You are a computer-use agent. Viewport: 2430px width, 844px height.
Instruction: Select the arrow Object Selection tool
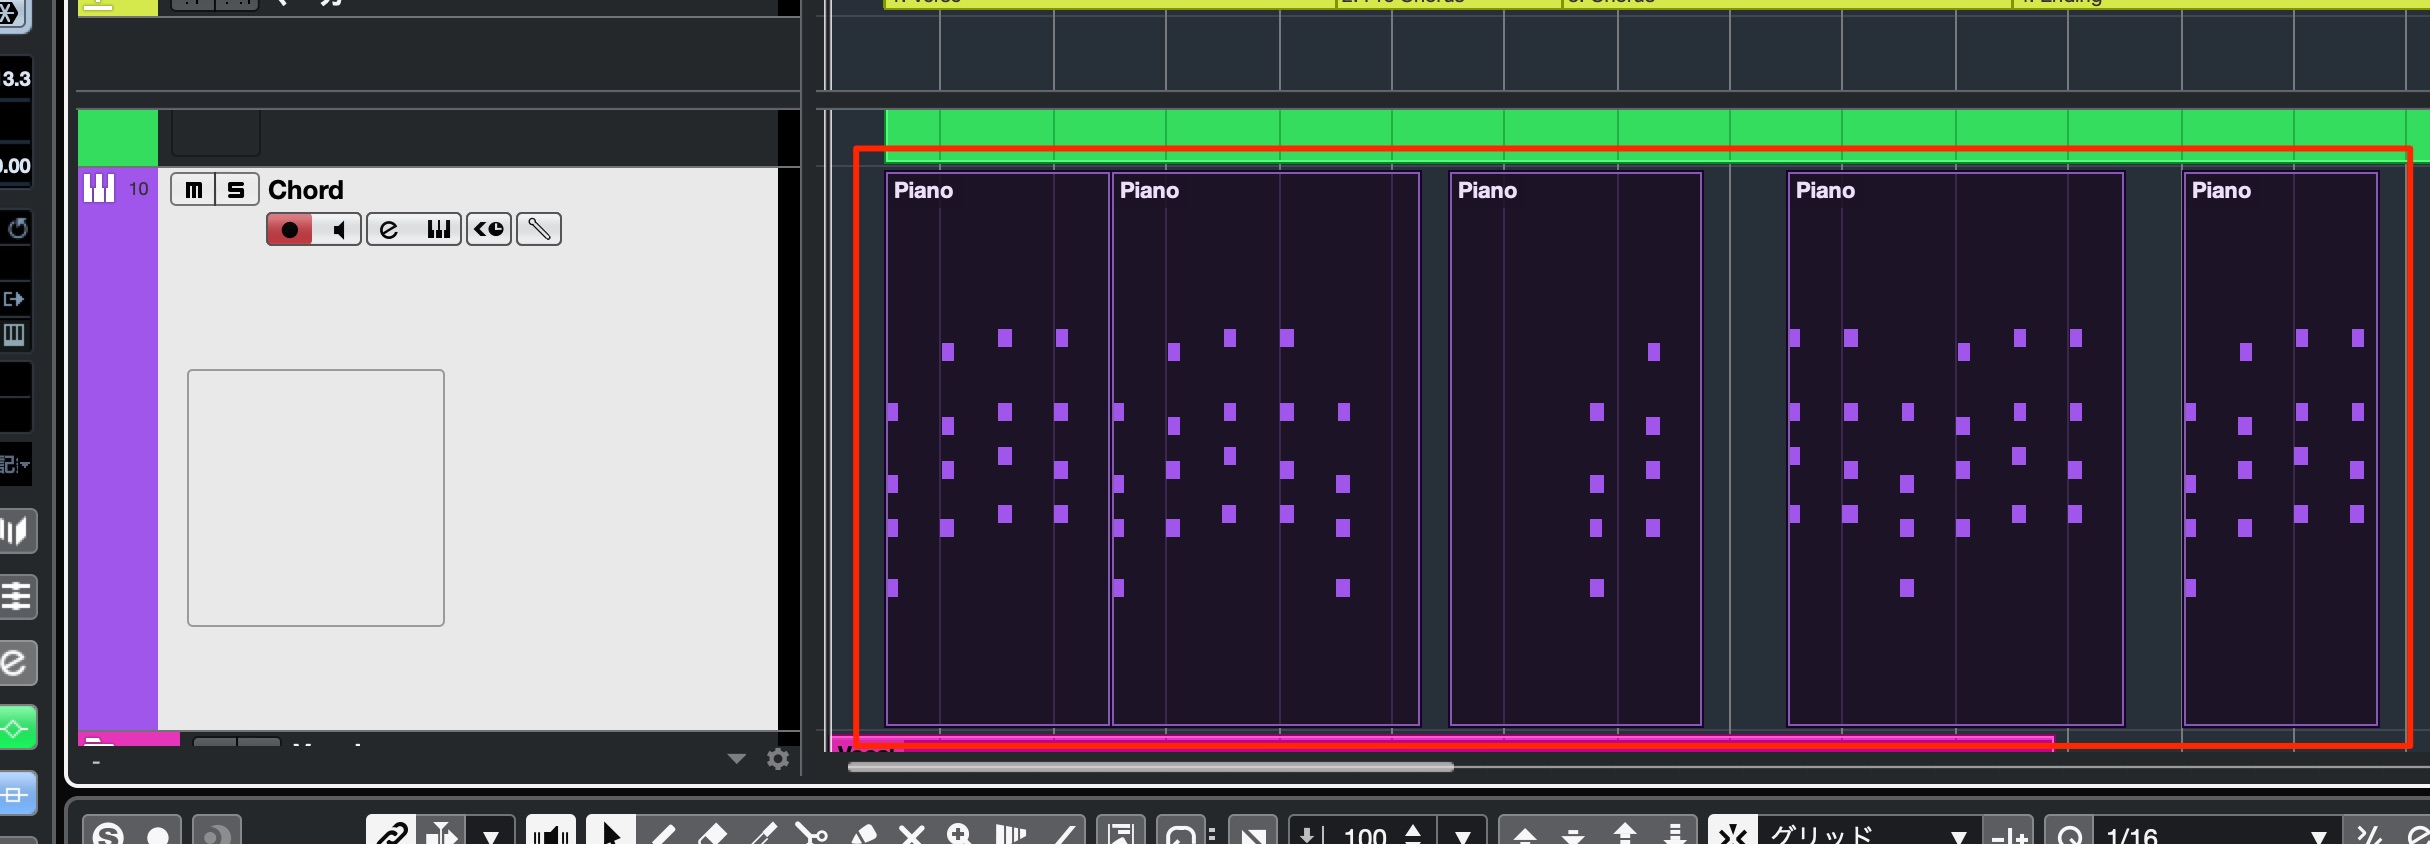click(x=611, y=832)
